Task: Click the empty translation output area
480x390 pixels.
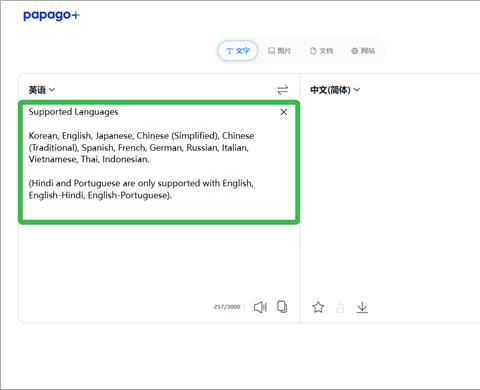Action: pos(390,197)
